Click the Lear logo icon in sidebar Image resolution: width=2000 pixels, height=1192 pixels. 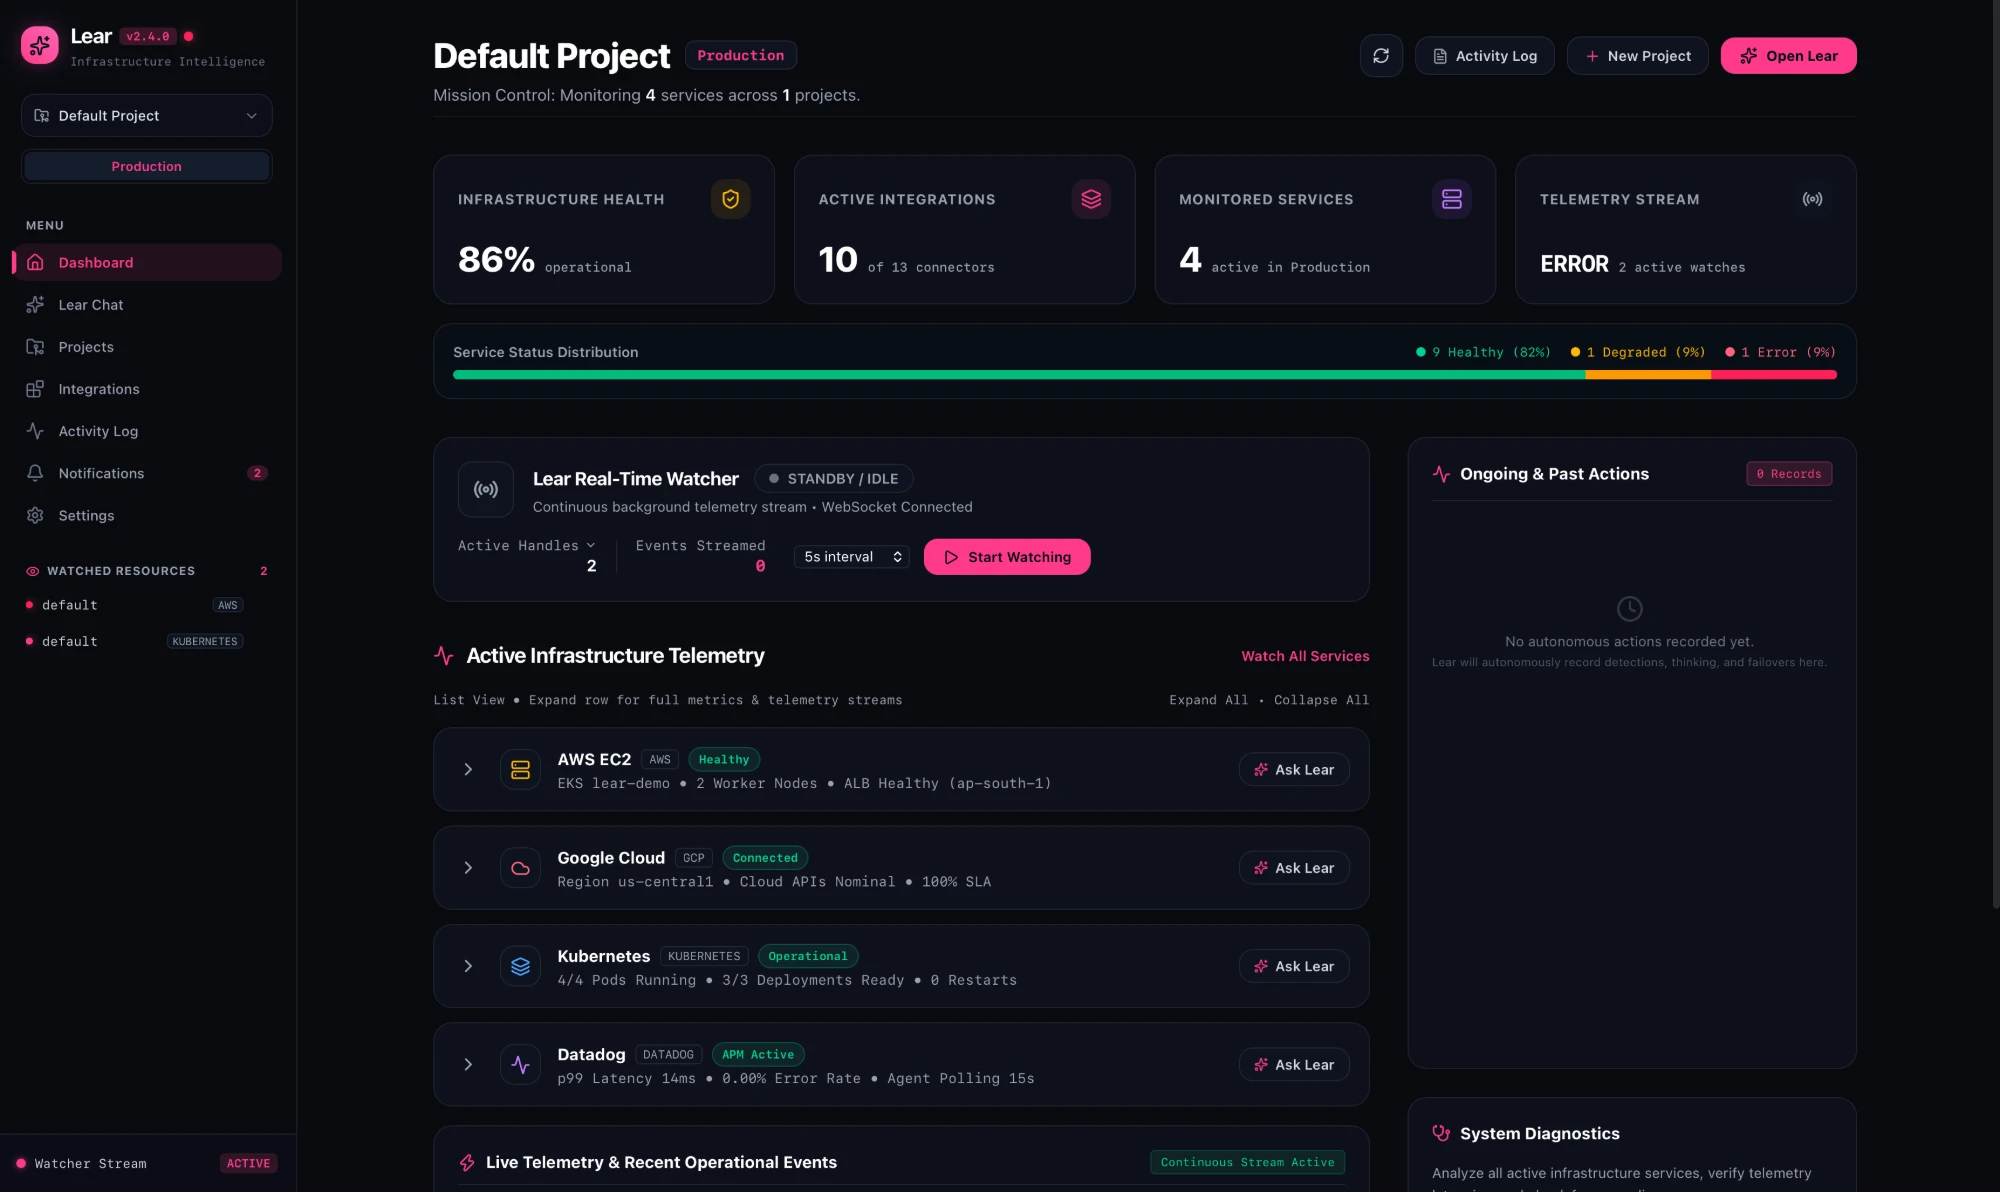click(40, 45)
